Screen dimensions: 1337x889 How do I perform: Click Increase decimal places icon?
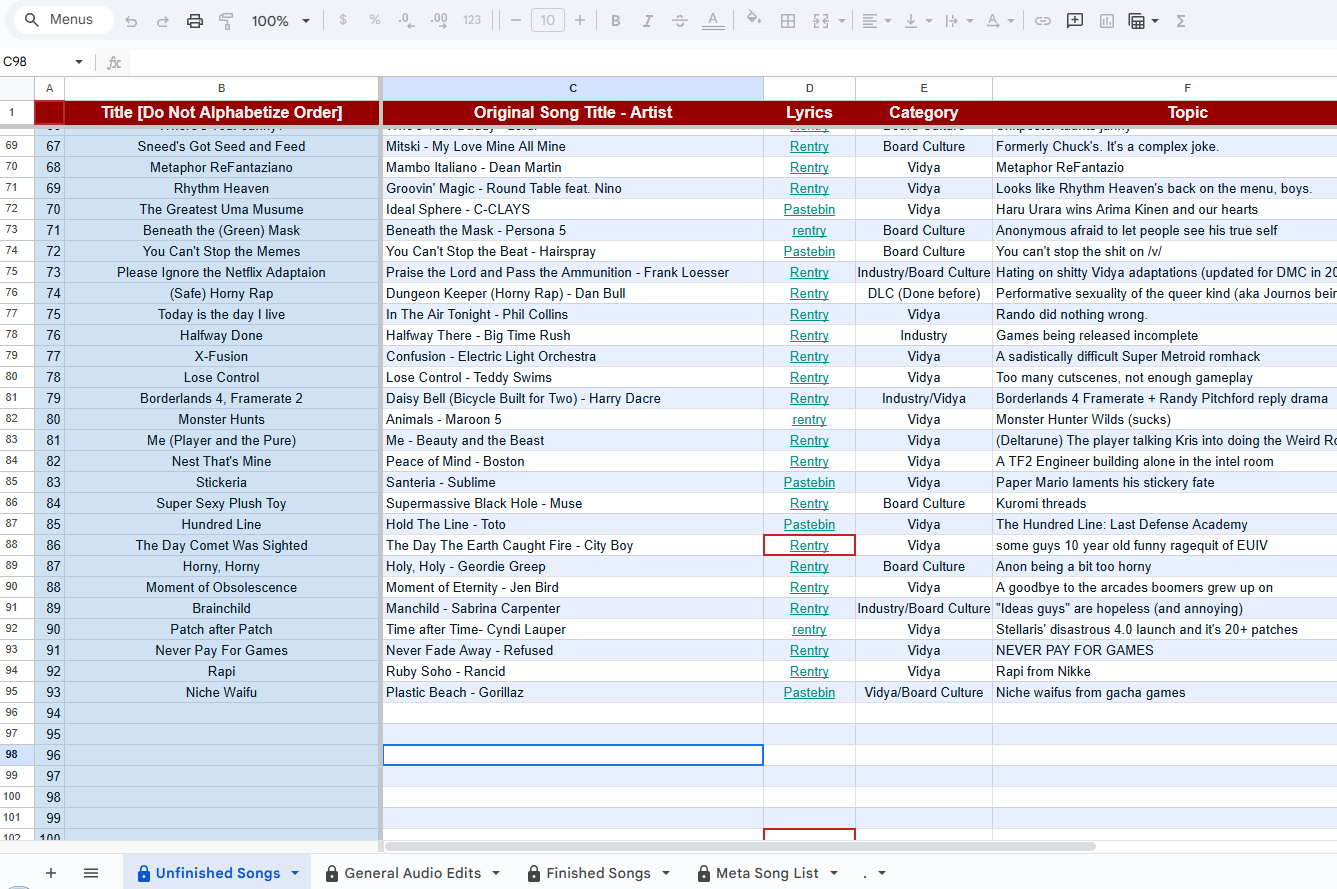[x=439, y=21]
